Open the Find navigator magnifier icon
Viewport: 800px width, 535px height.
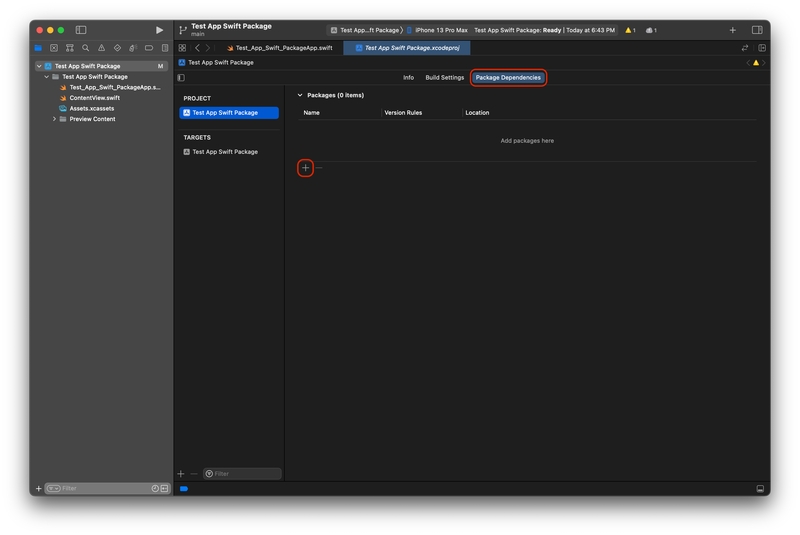pos(85,48)
